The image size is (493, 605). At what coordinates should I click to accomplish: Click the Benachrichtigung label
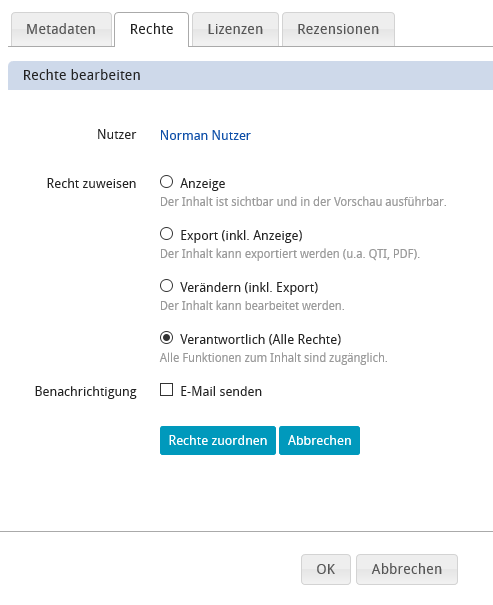click(86, 391)
